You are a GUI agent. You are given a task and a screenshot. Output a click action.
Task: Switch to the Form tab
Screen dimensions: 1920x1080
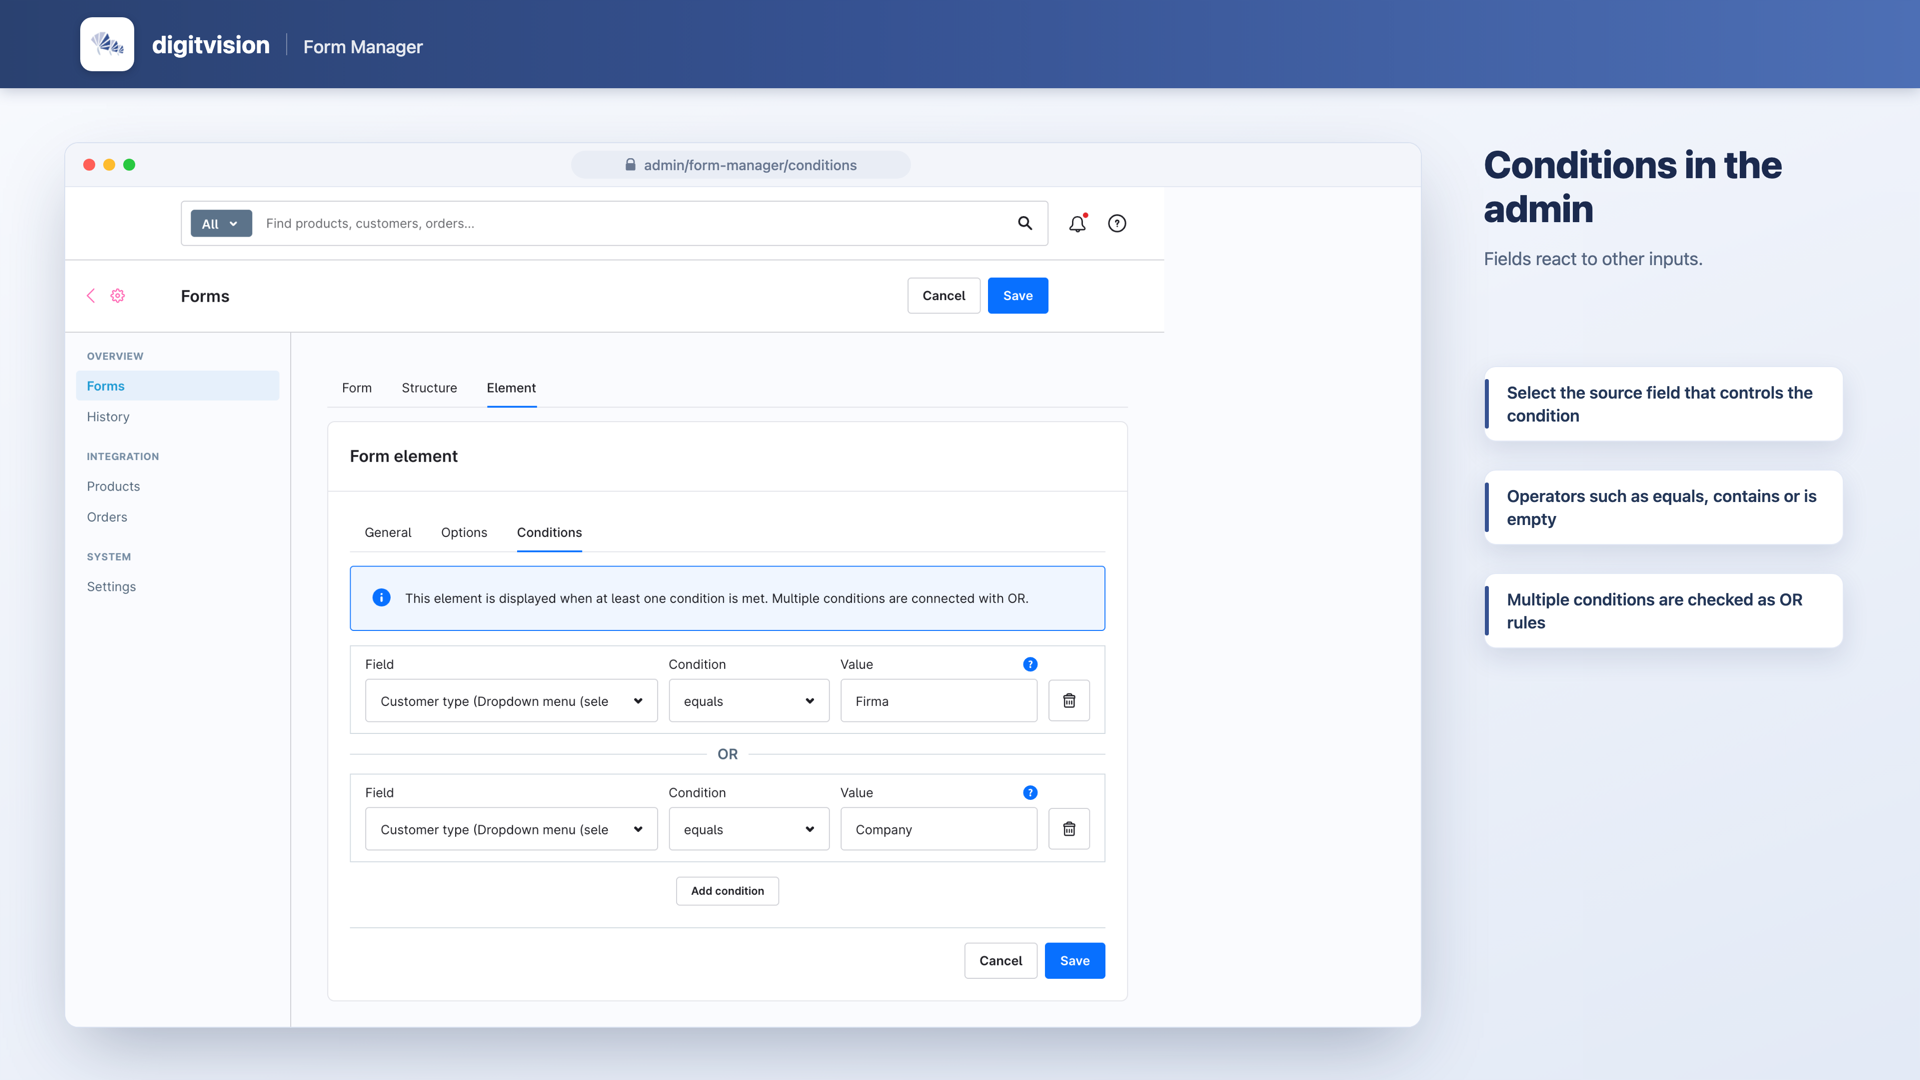(357, 388)
